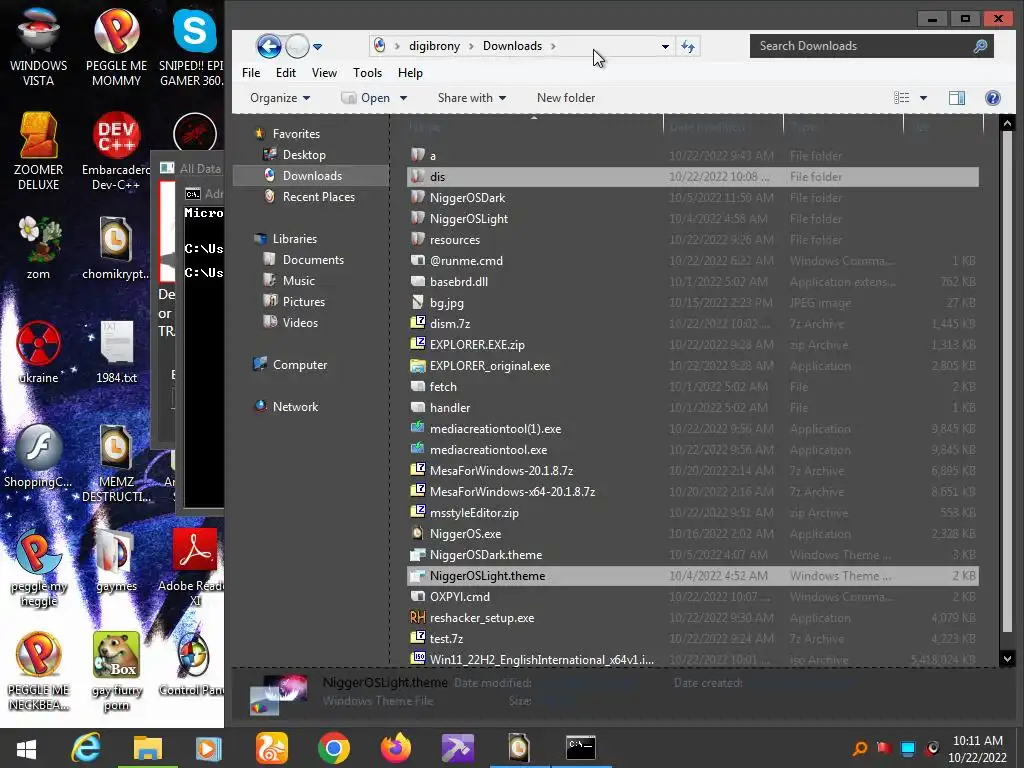Select the dism.7z archive
Screen dimensions: 1024x768
[x=692, y=324]
